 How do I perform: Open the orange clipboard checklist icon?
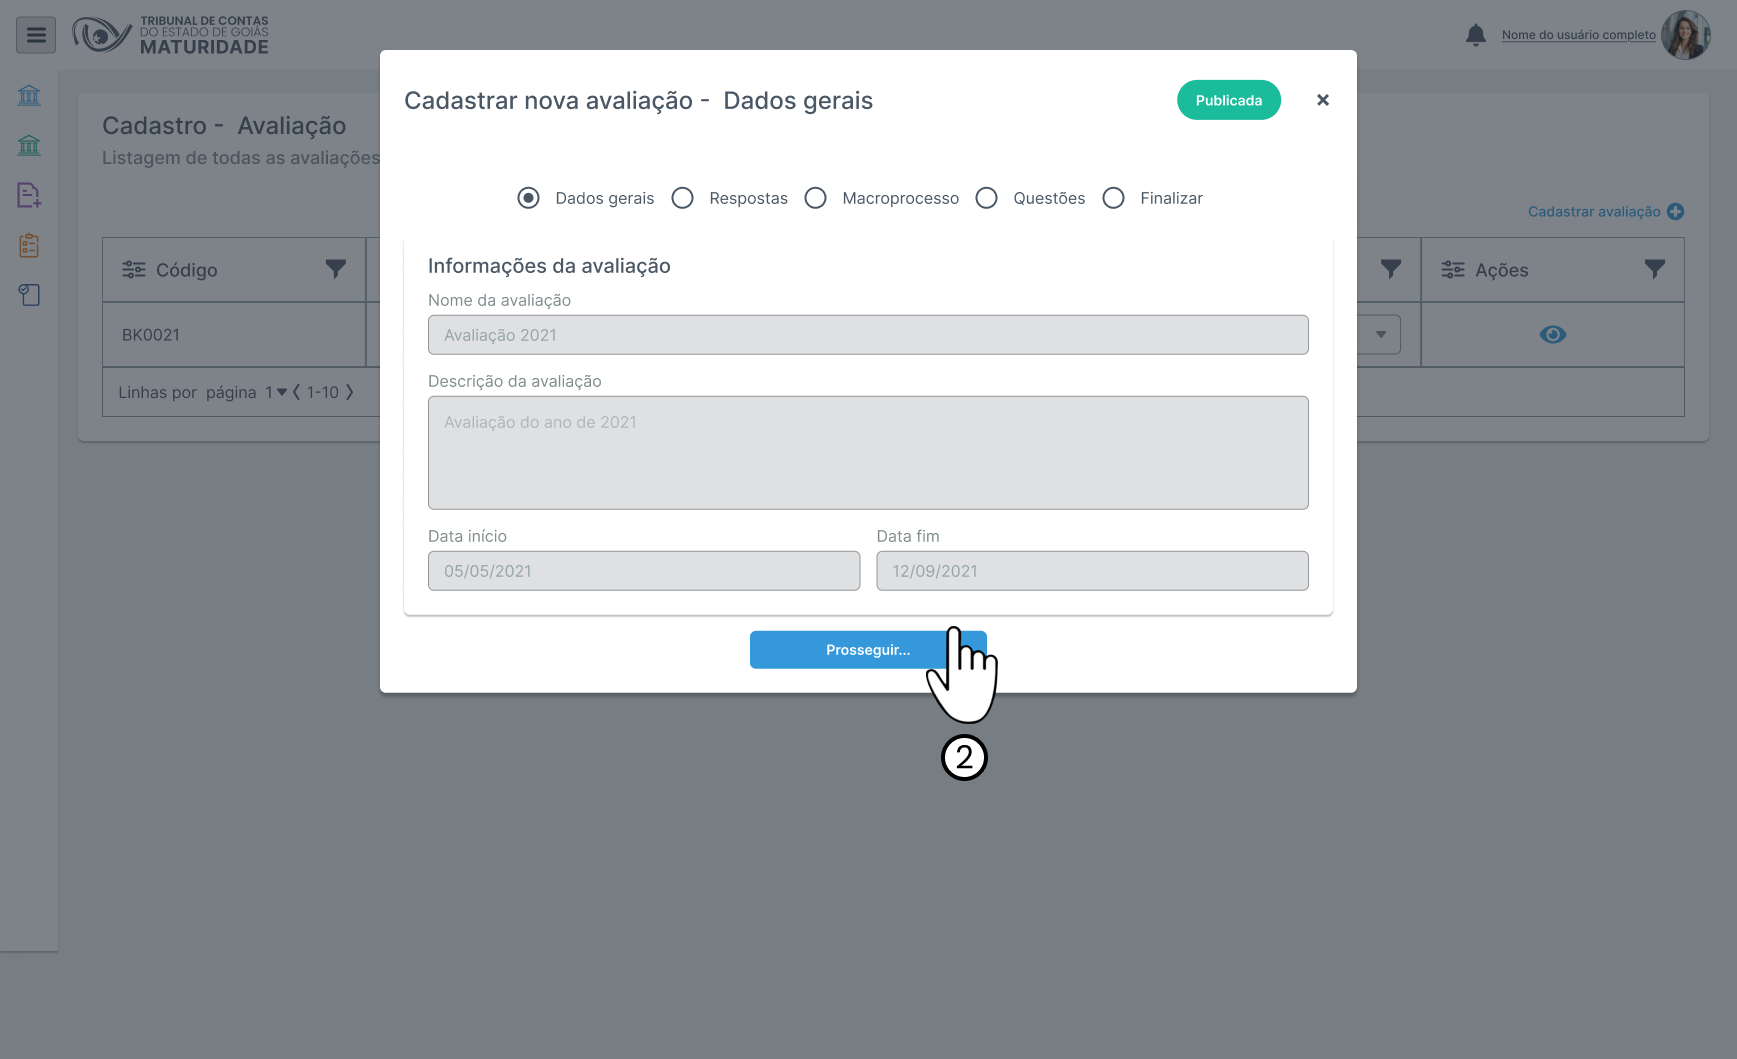pyautogui.click(x=29, y=245)
